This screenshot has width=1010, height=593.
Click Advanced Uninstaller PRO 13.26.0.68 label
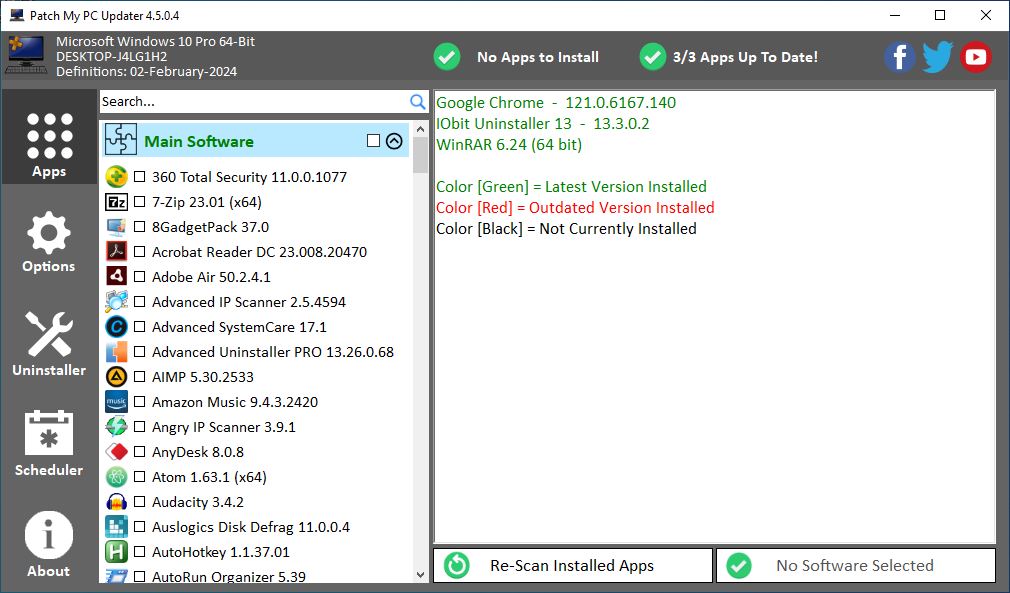pyautogui.click(x=272, y=352)
